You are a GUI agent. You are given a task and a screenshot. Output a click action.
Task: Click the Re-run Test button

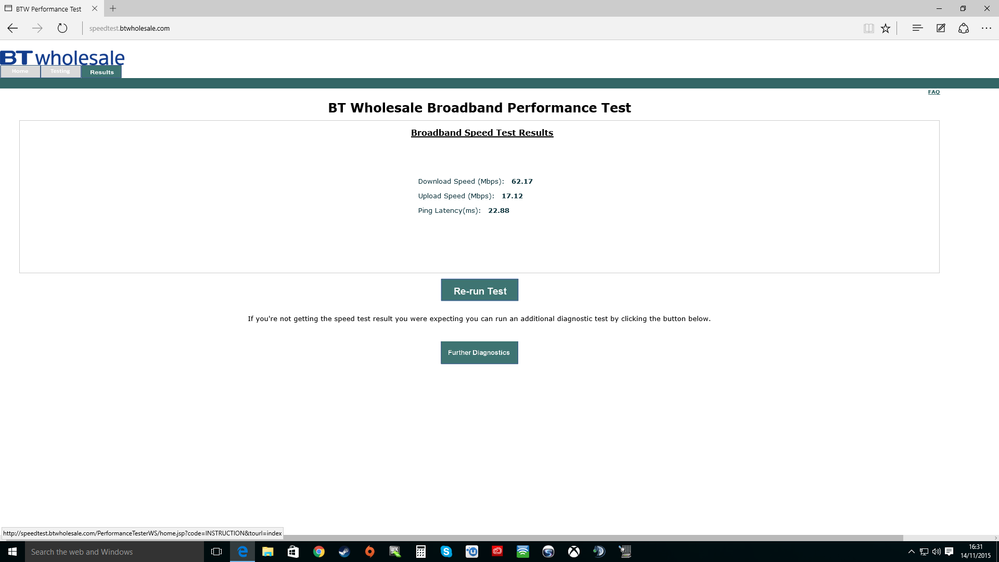pyautogui.click(x=479, y=291)
